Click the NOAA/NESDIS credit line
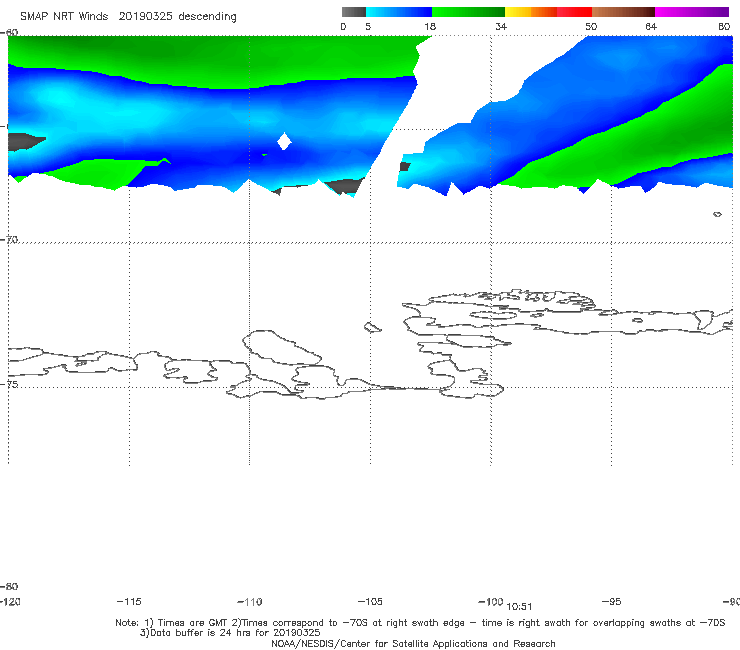The image size is (740, 650). [413, 643]
